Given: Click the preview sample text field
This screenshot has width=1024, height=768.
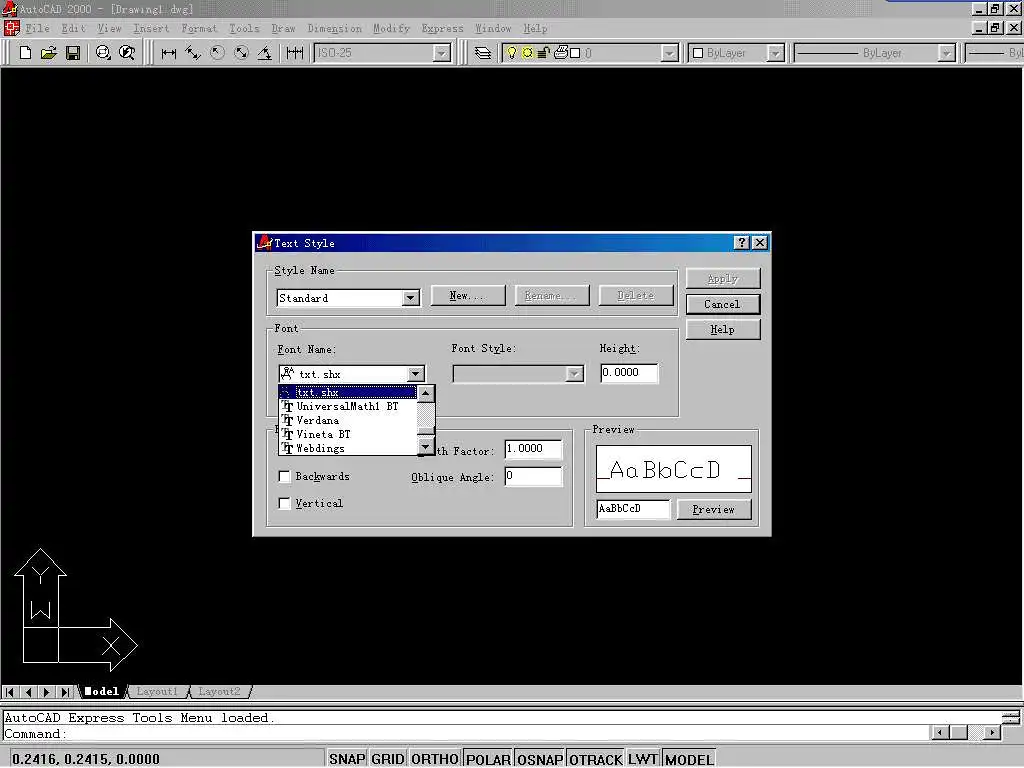Looking at the screenshot, I should pyautogui.click(x=633, y=509).
